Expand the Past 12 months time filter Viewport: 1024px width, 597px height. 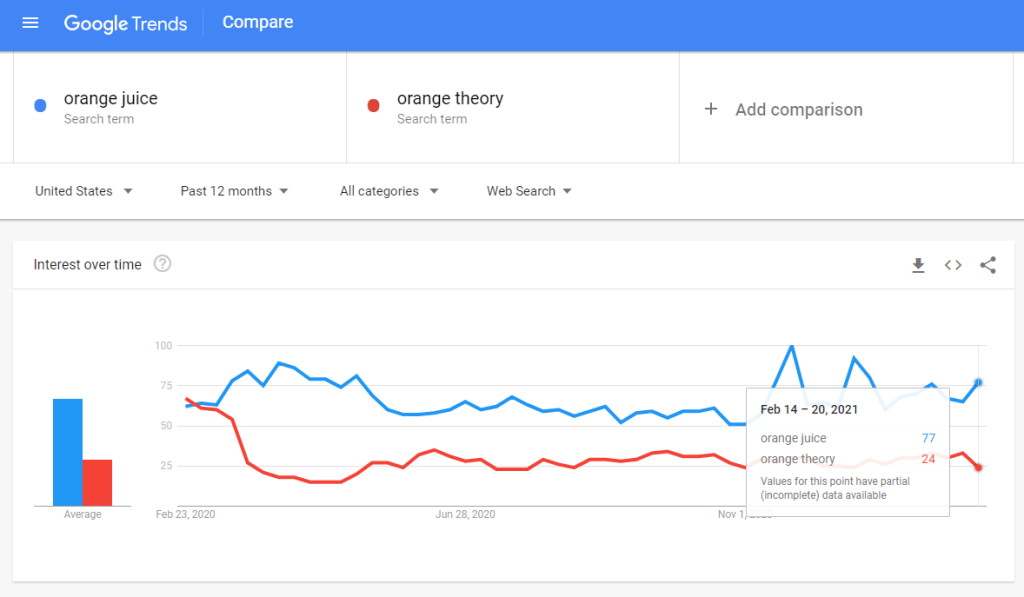pyautogui.click(x=235, y=191)
